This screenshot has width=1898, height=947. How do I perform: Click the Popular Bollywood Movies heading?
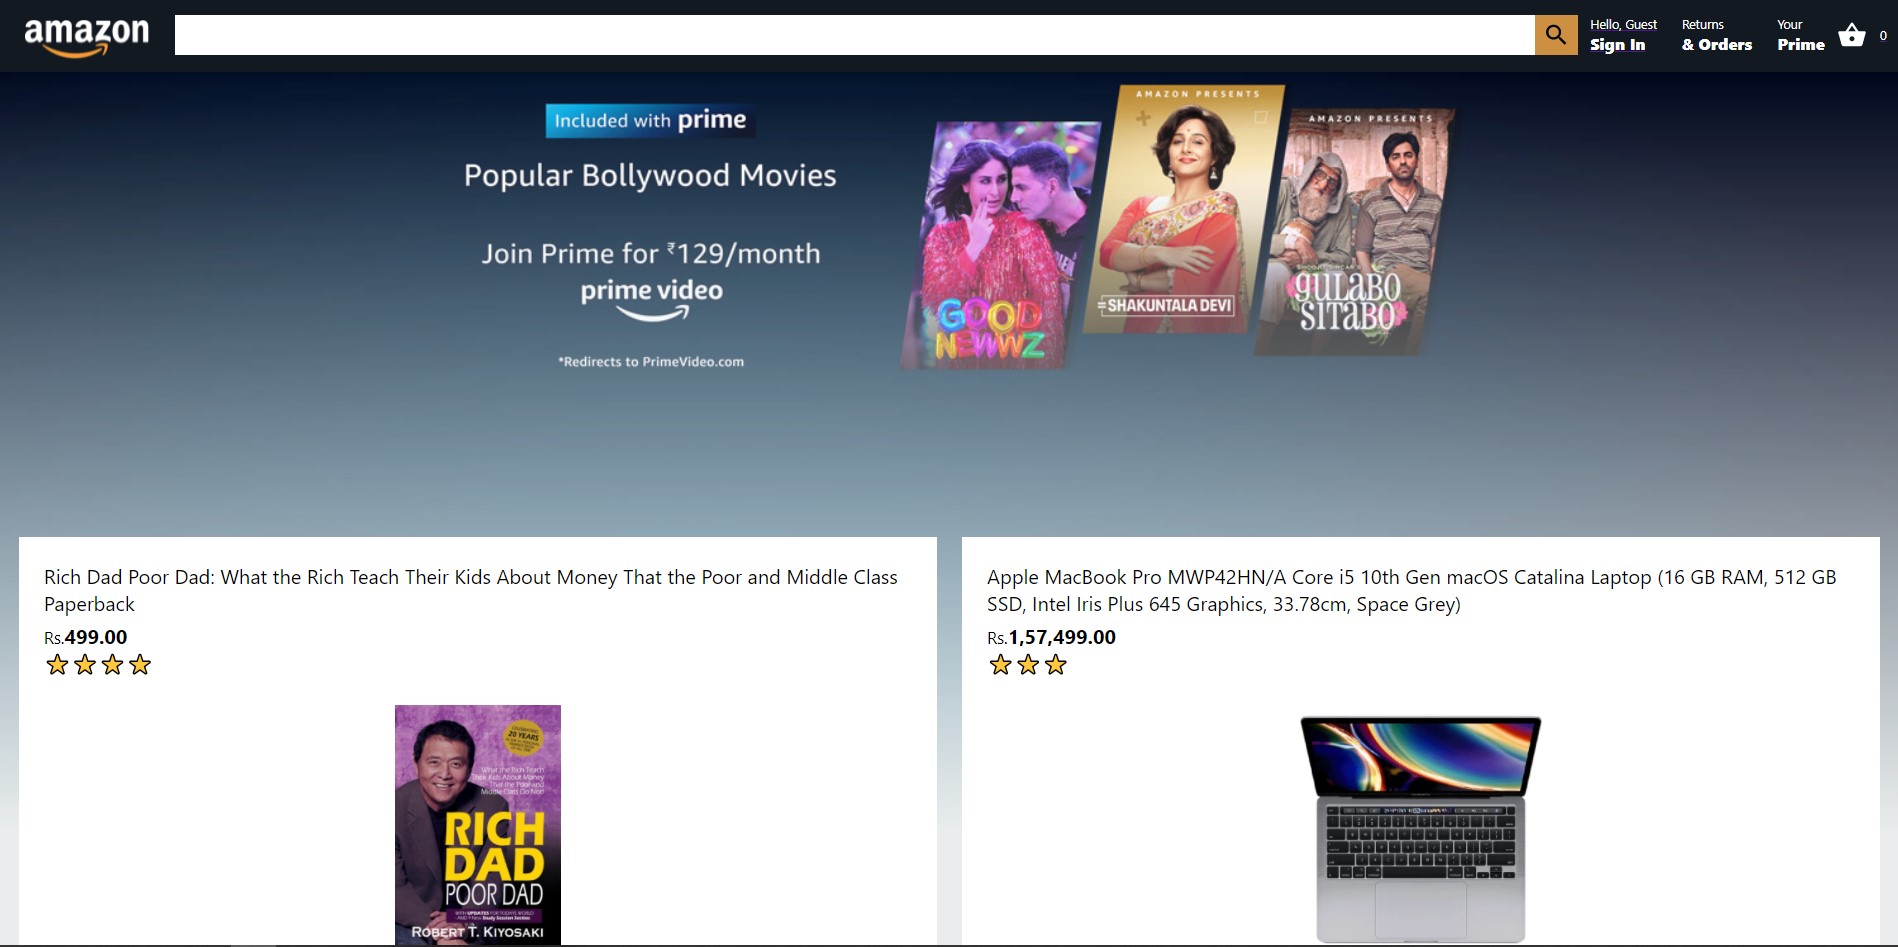[x=650, y=175]
